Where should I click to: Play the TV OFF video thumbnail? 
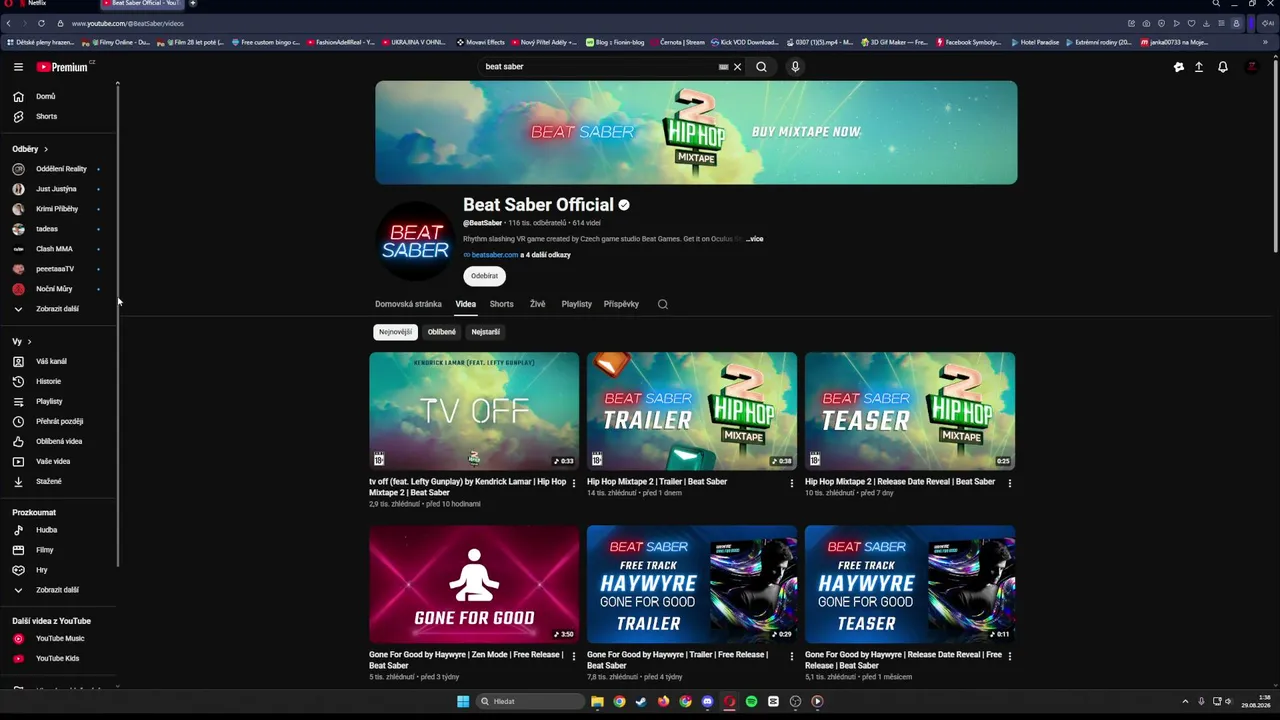pos(474,411)
